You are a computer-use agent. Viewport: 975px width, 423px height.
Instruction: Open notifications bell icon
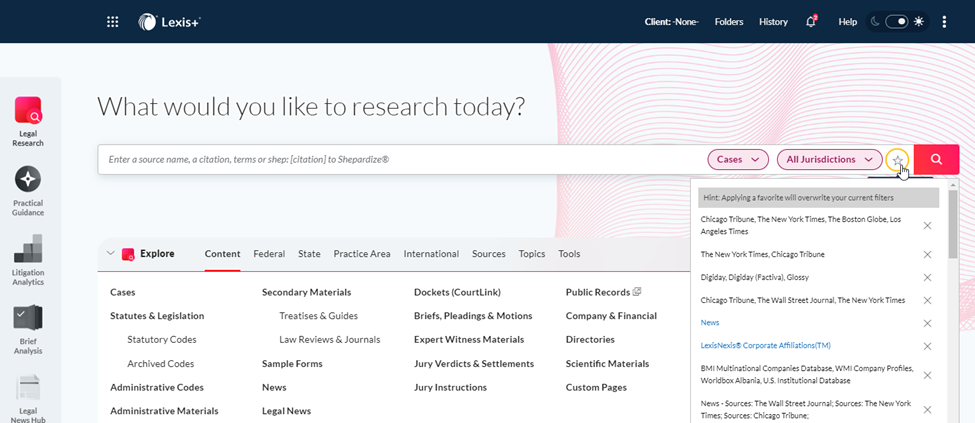coord(811,22)
